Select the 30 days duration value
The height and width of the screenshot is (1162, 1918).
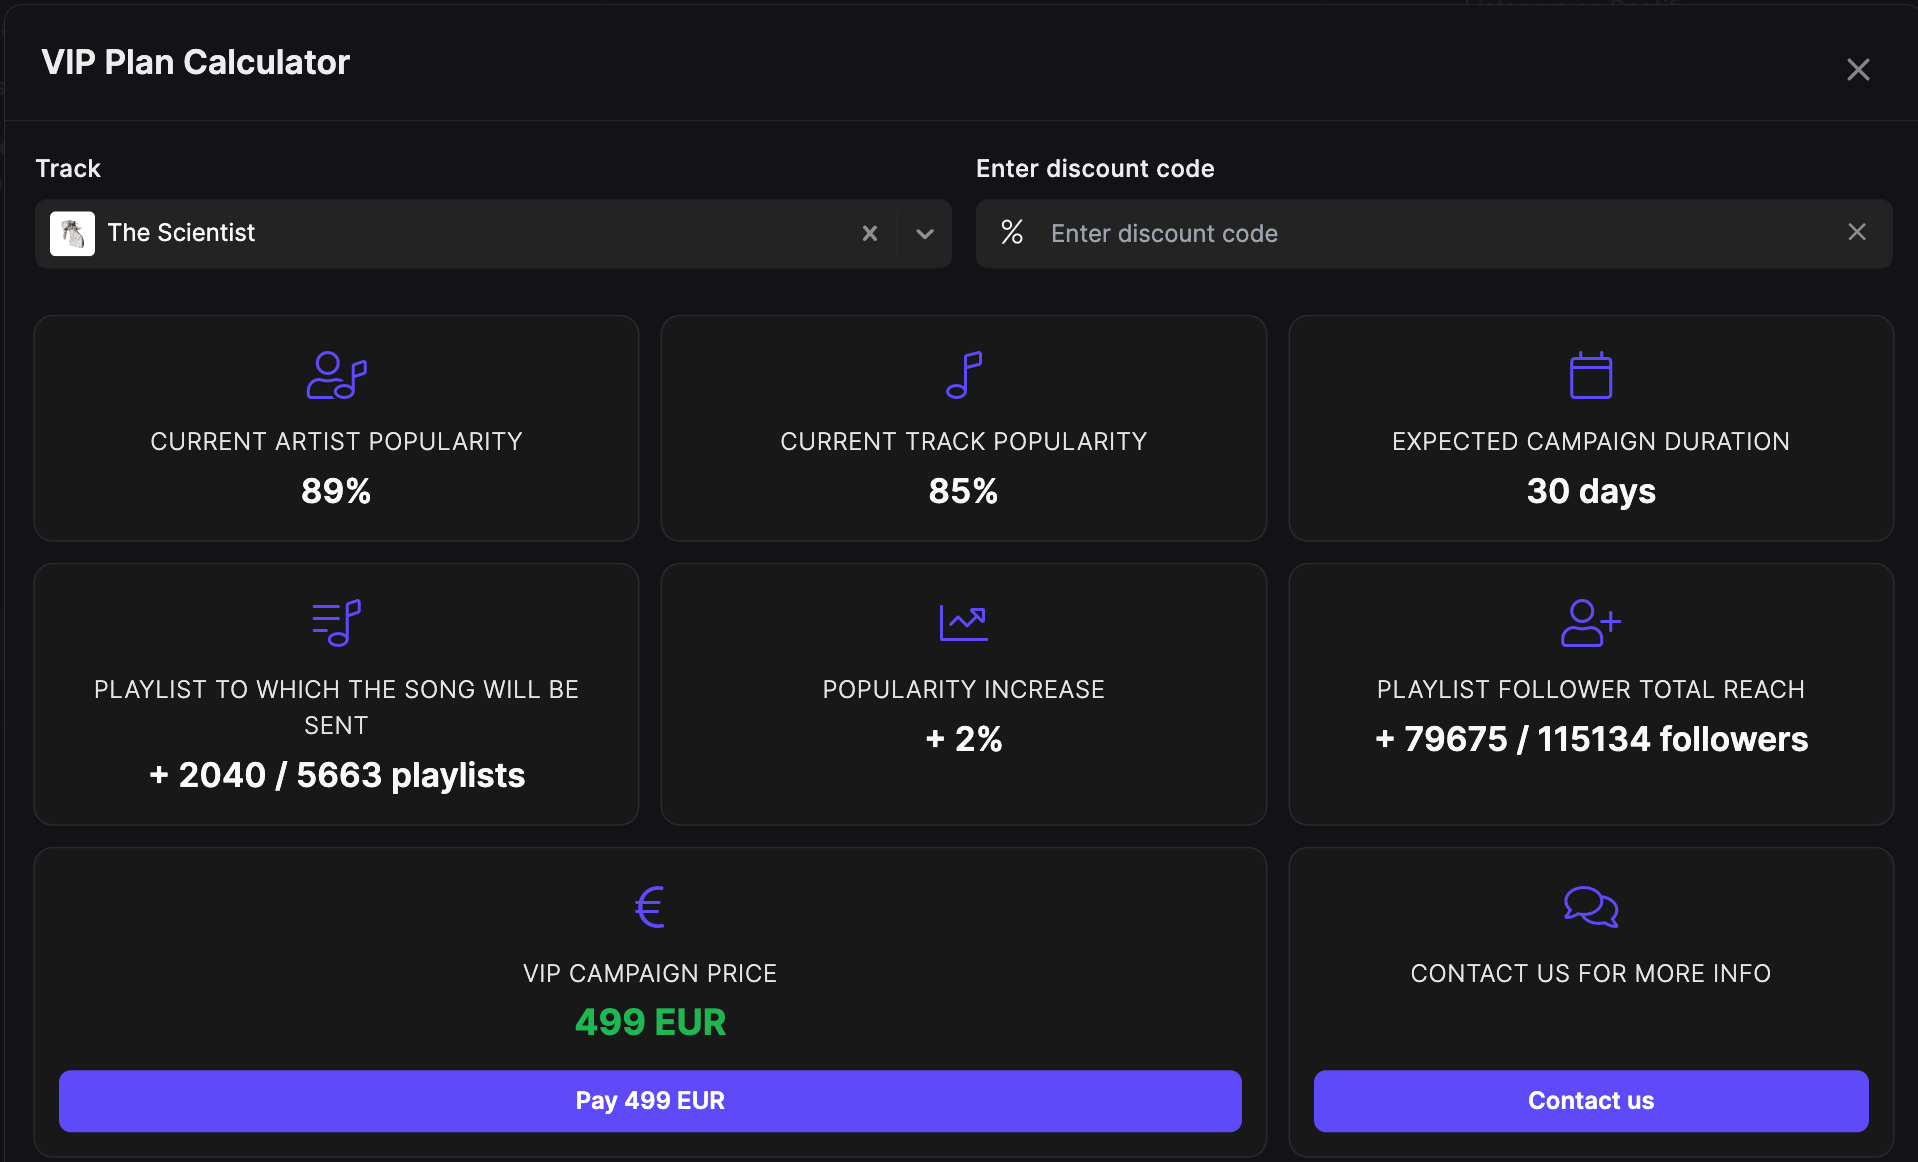1591,491
